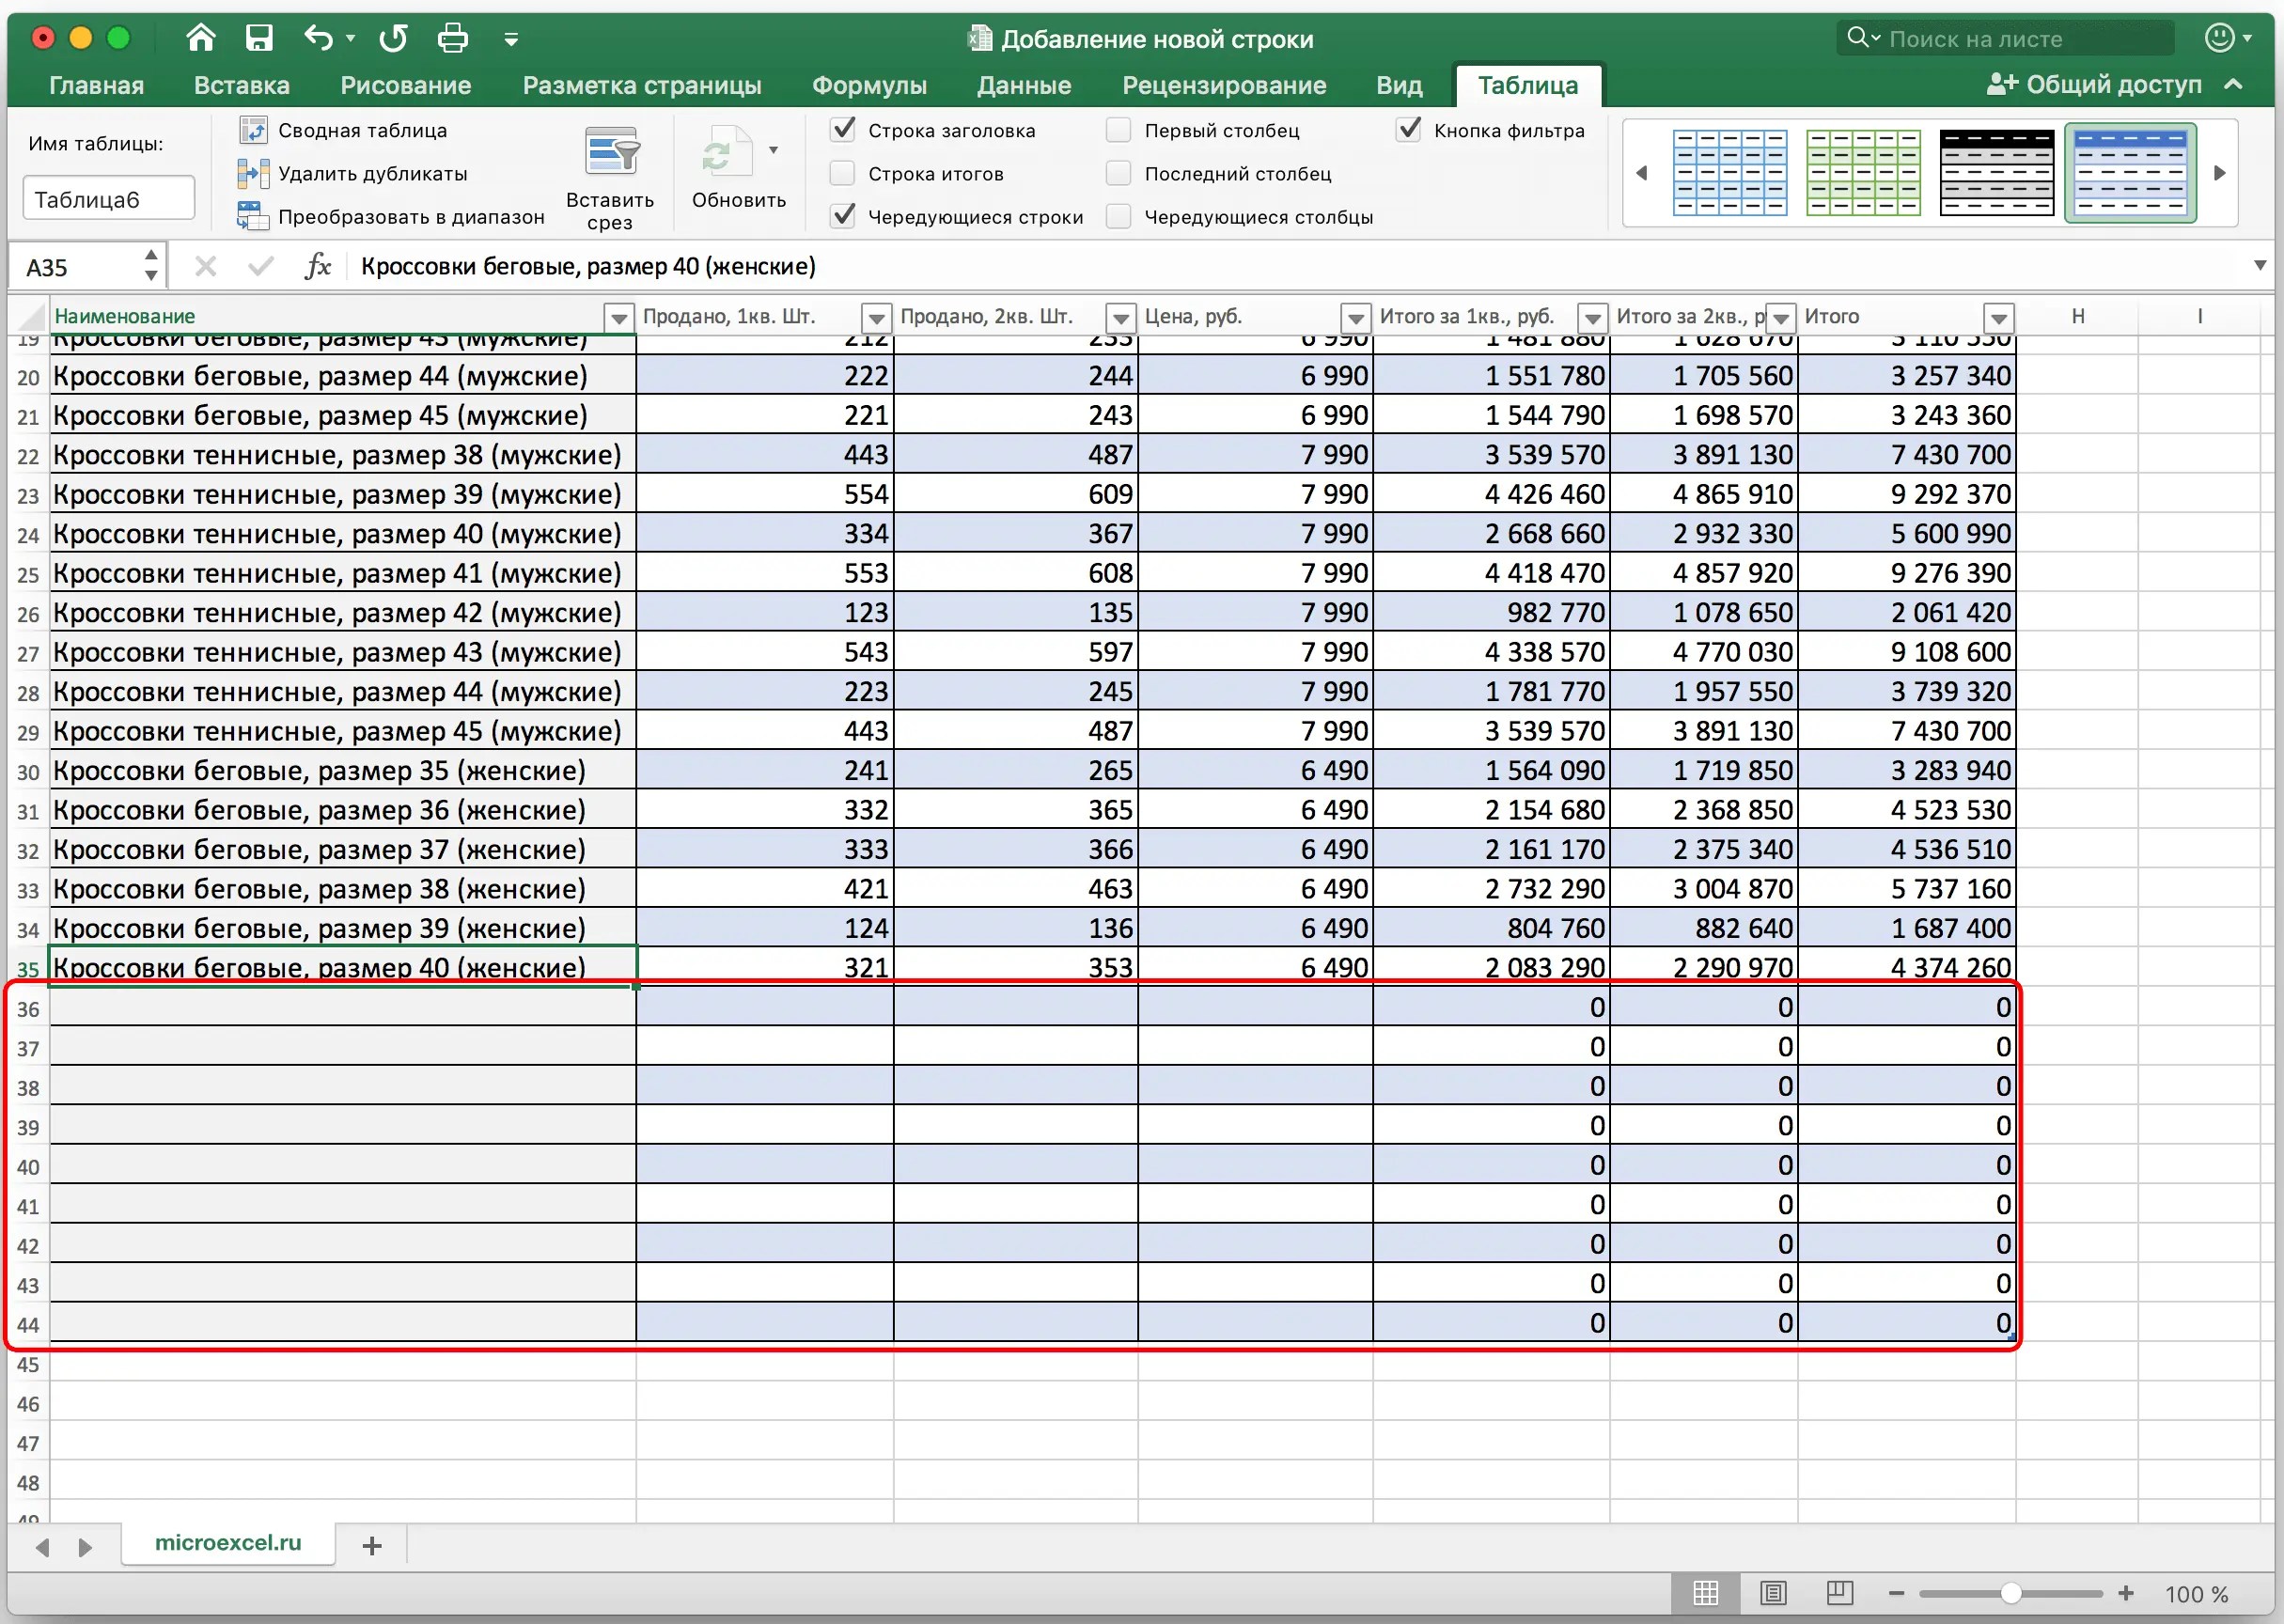Image resolution: width=2284 pixels, height=1624 pixels.
Task: Click the Share button
Action: click(x=2095, y=85)
